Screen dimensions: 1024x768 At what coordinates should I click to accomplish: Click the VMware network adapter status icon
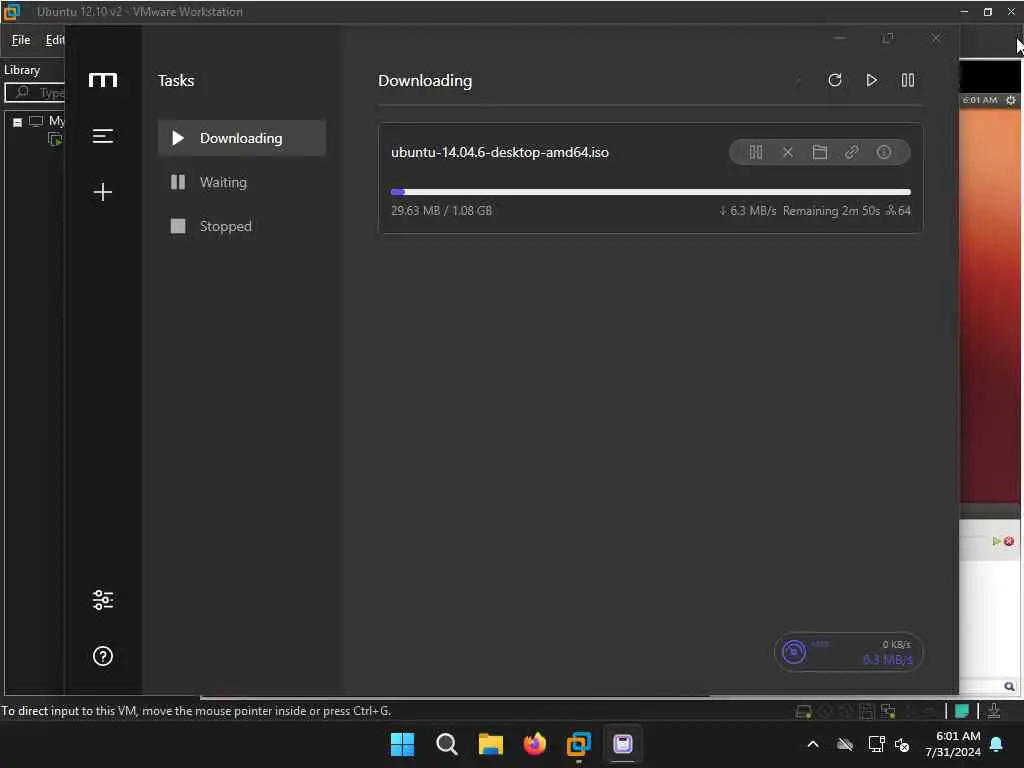888,711
